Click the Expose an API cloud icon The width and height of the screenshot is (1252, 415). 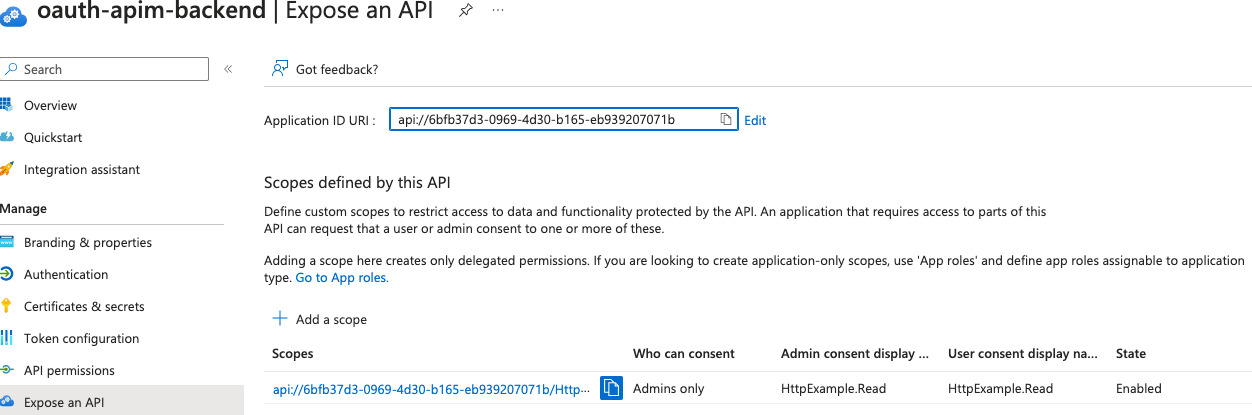coord(7,402)
